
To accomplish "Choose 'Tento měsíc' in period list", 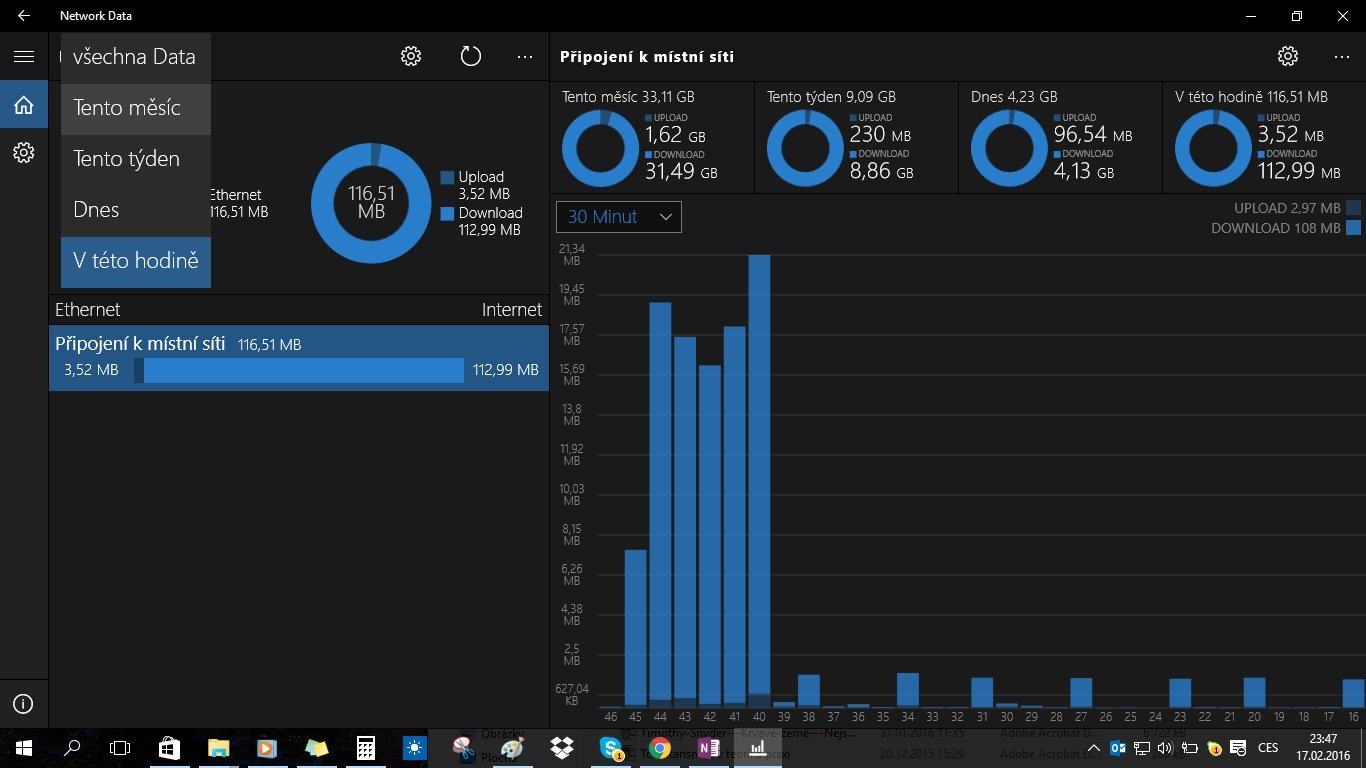I will click(136, 108).
